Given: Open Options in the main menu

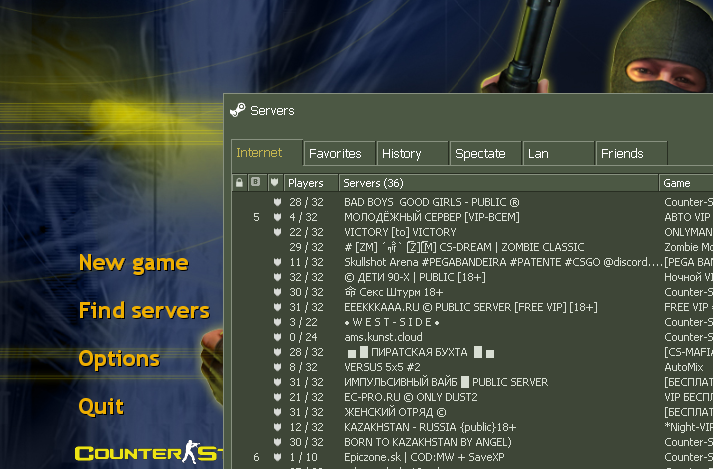Looking at the screenshot, I should click(x=119, y=359).
